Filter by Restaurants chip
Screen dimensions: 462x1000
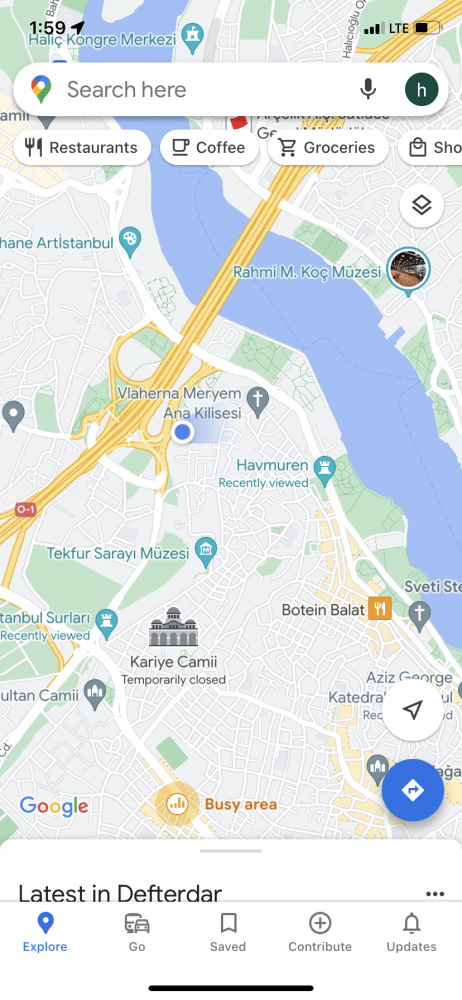[x=82, y=147]
